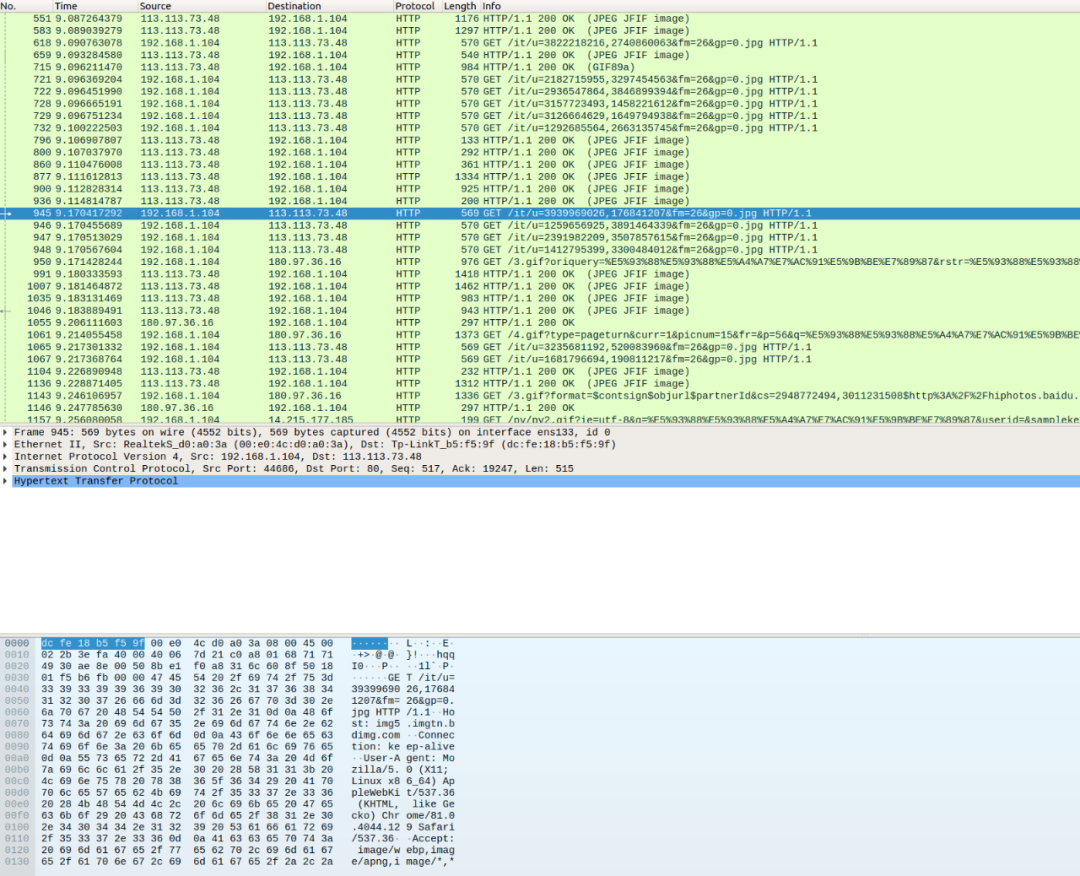Click highlighted hex bytes dc fe 18 b5 f5 9f
The height and width of the screenshot is (876, 1080).
(93, 643)
